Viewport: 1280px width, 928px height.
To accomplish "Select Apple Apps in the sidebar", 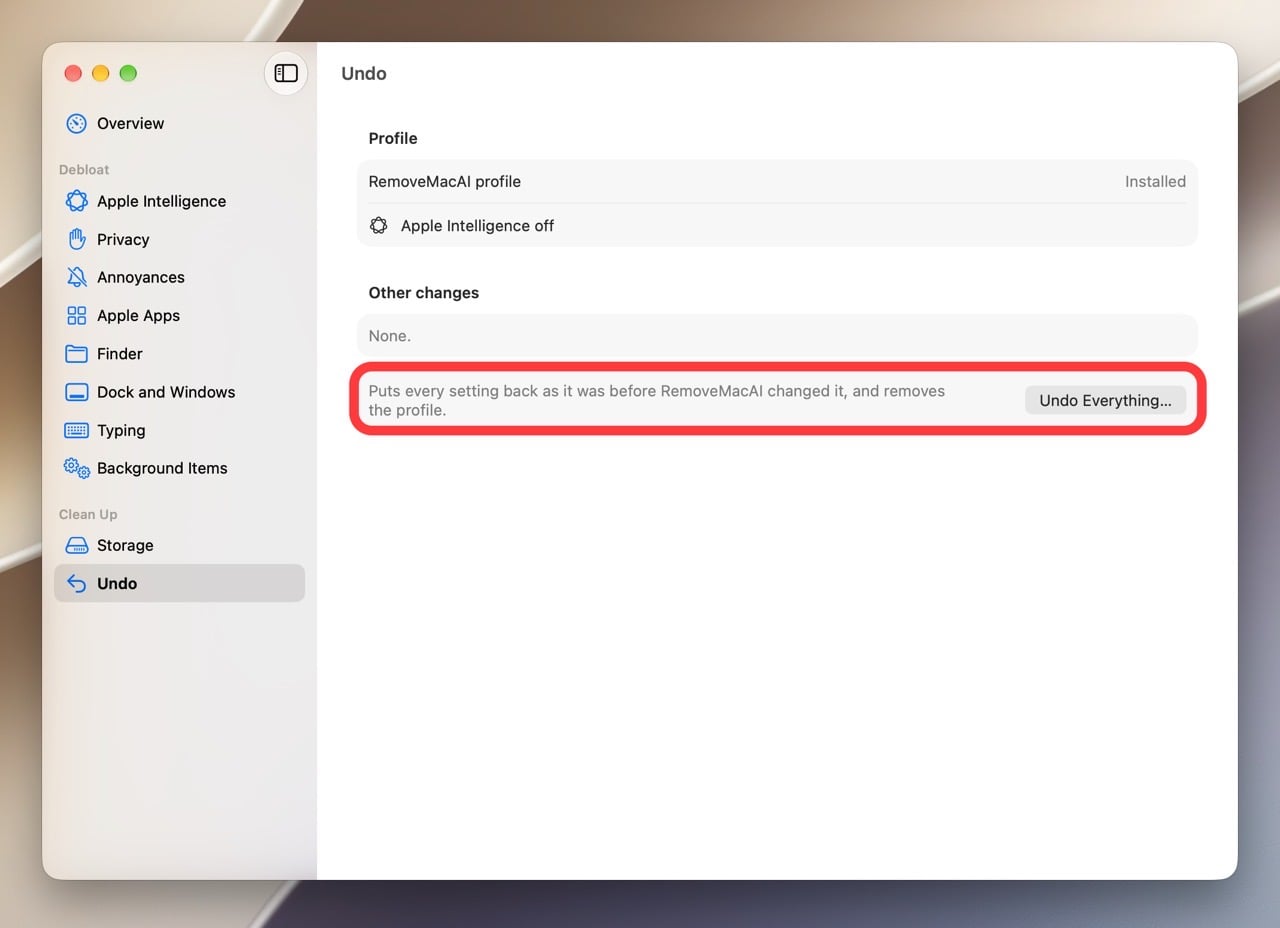I will pos(180,316).
